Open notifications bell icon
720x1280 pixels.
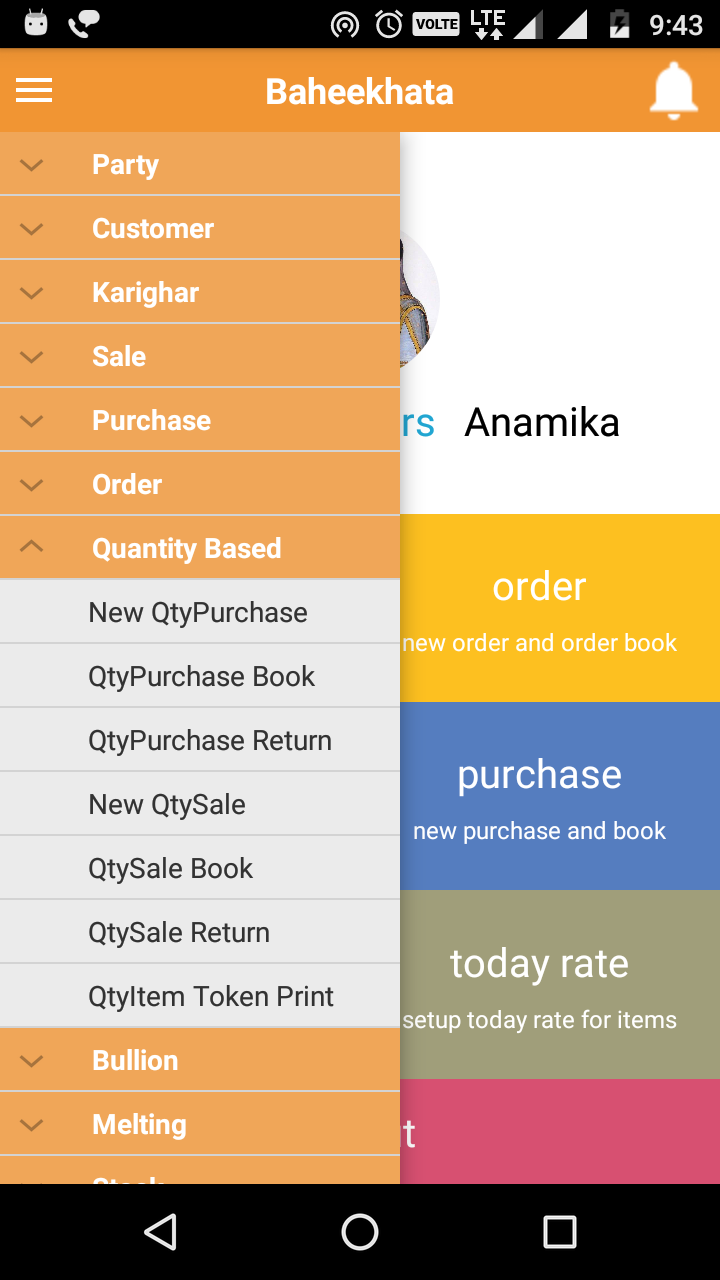tap(674, 91)
